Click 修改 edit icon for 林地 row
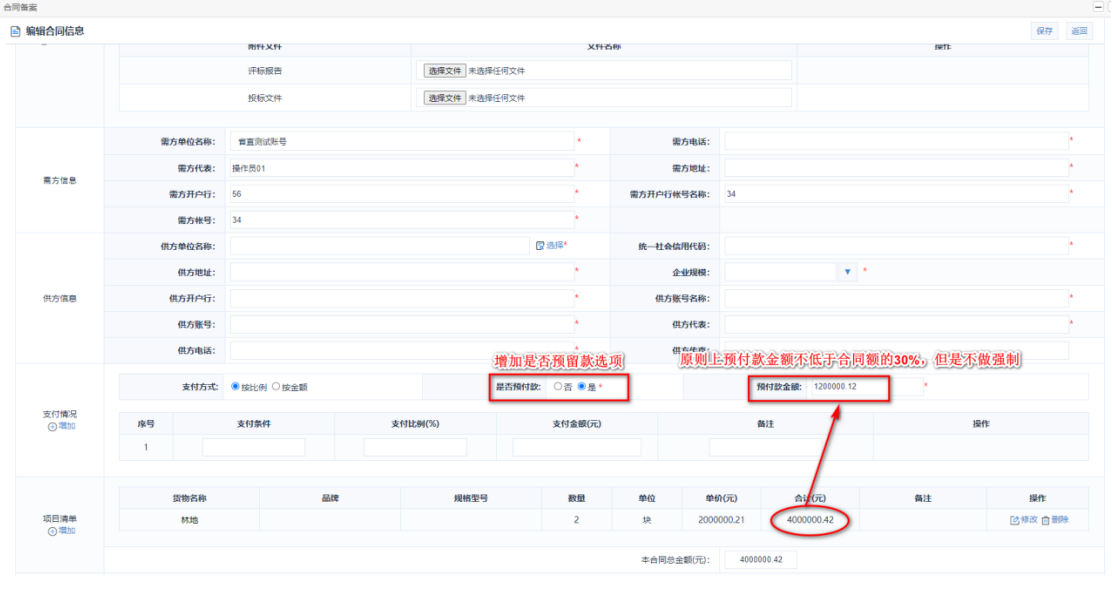The width and height of the screenshot is (1112, 592). [1015, 520]
